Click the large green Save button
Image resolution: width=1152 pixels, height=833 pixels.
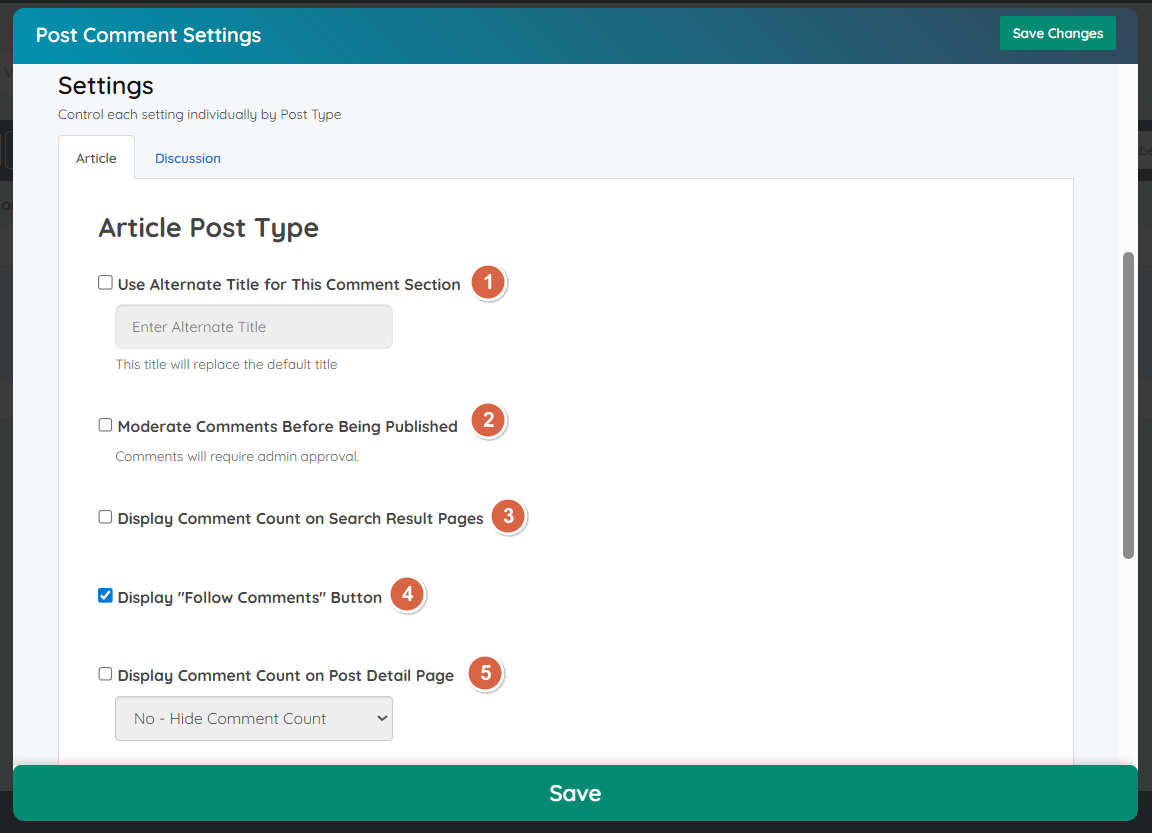pyautogui.click(x=575, y=793)
